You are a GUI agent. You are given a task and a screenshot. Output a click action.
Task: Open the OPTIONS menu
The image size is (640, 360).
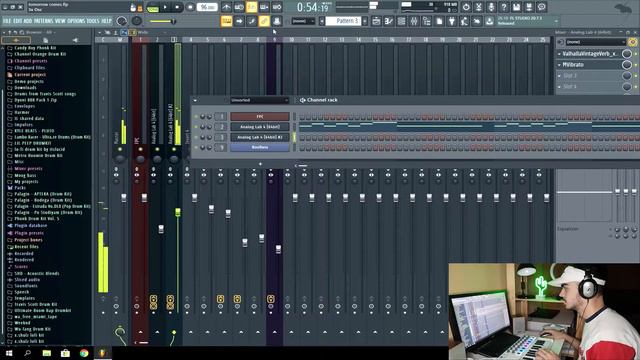tap(76, 21)
